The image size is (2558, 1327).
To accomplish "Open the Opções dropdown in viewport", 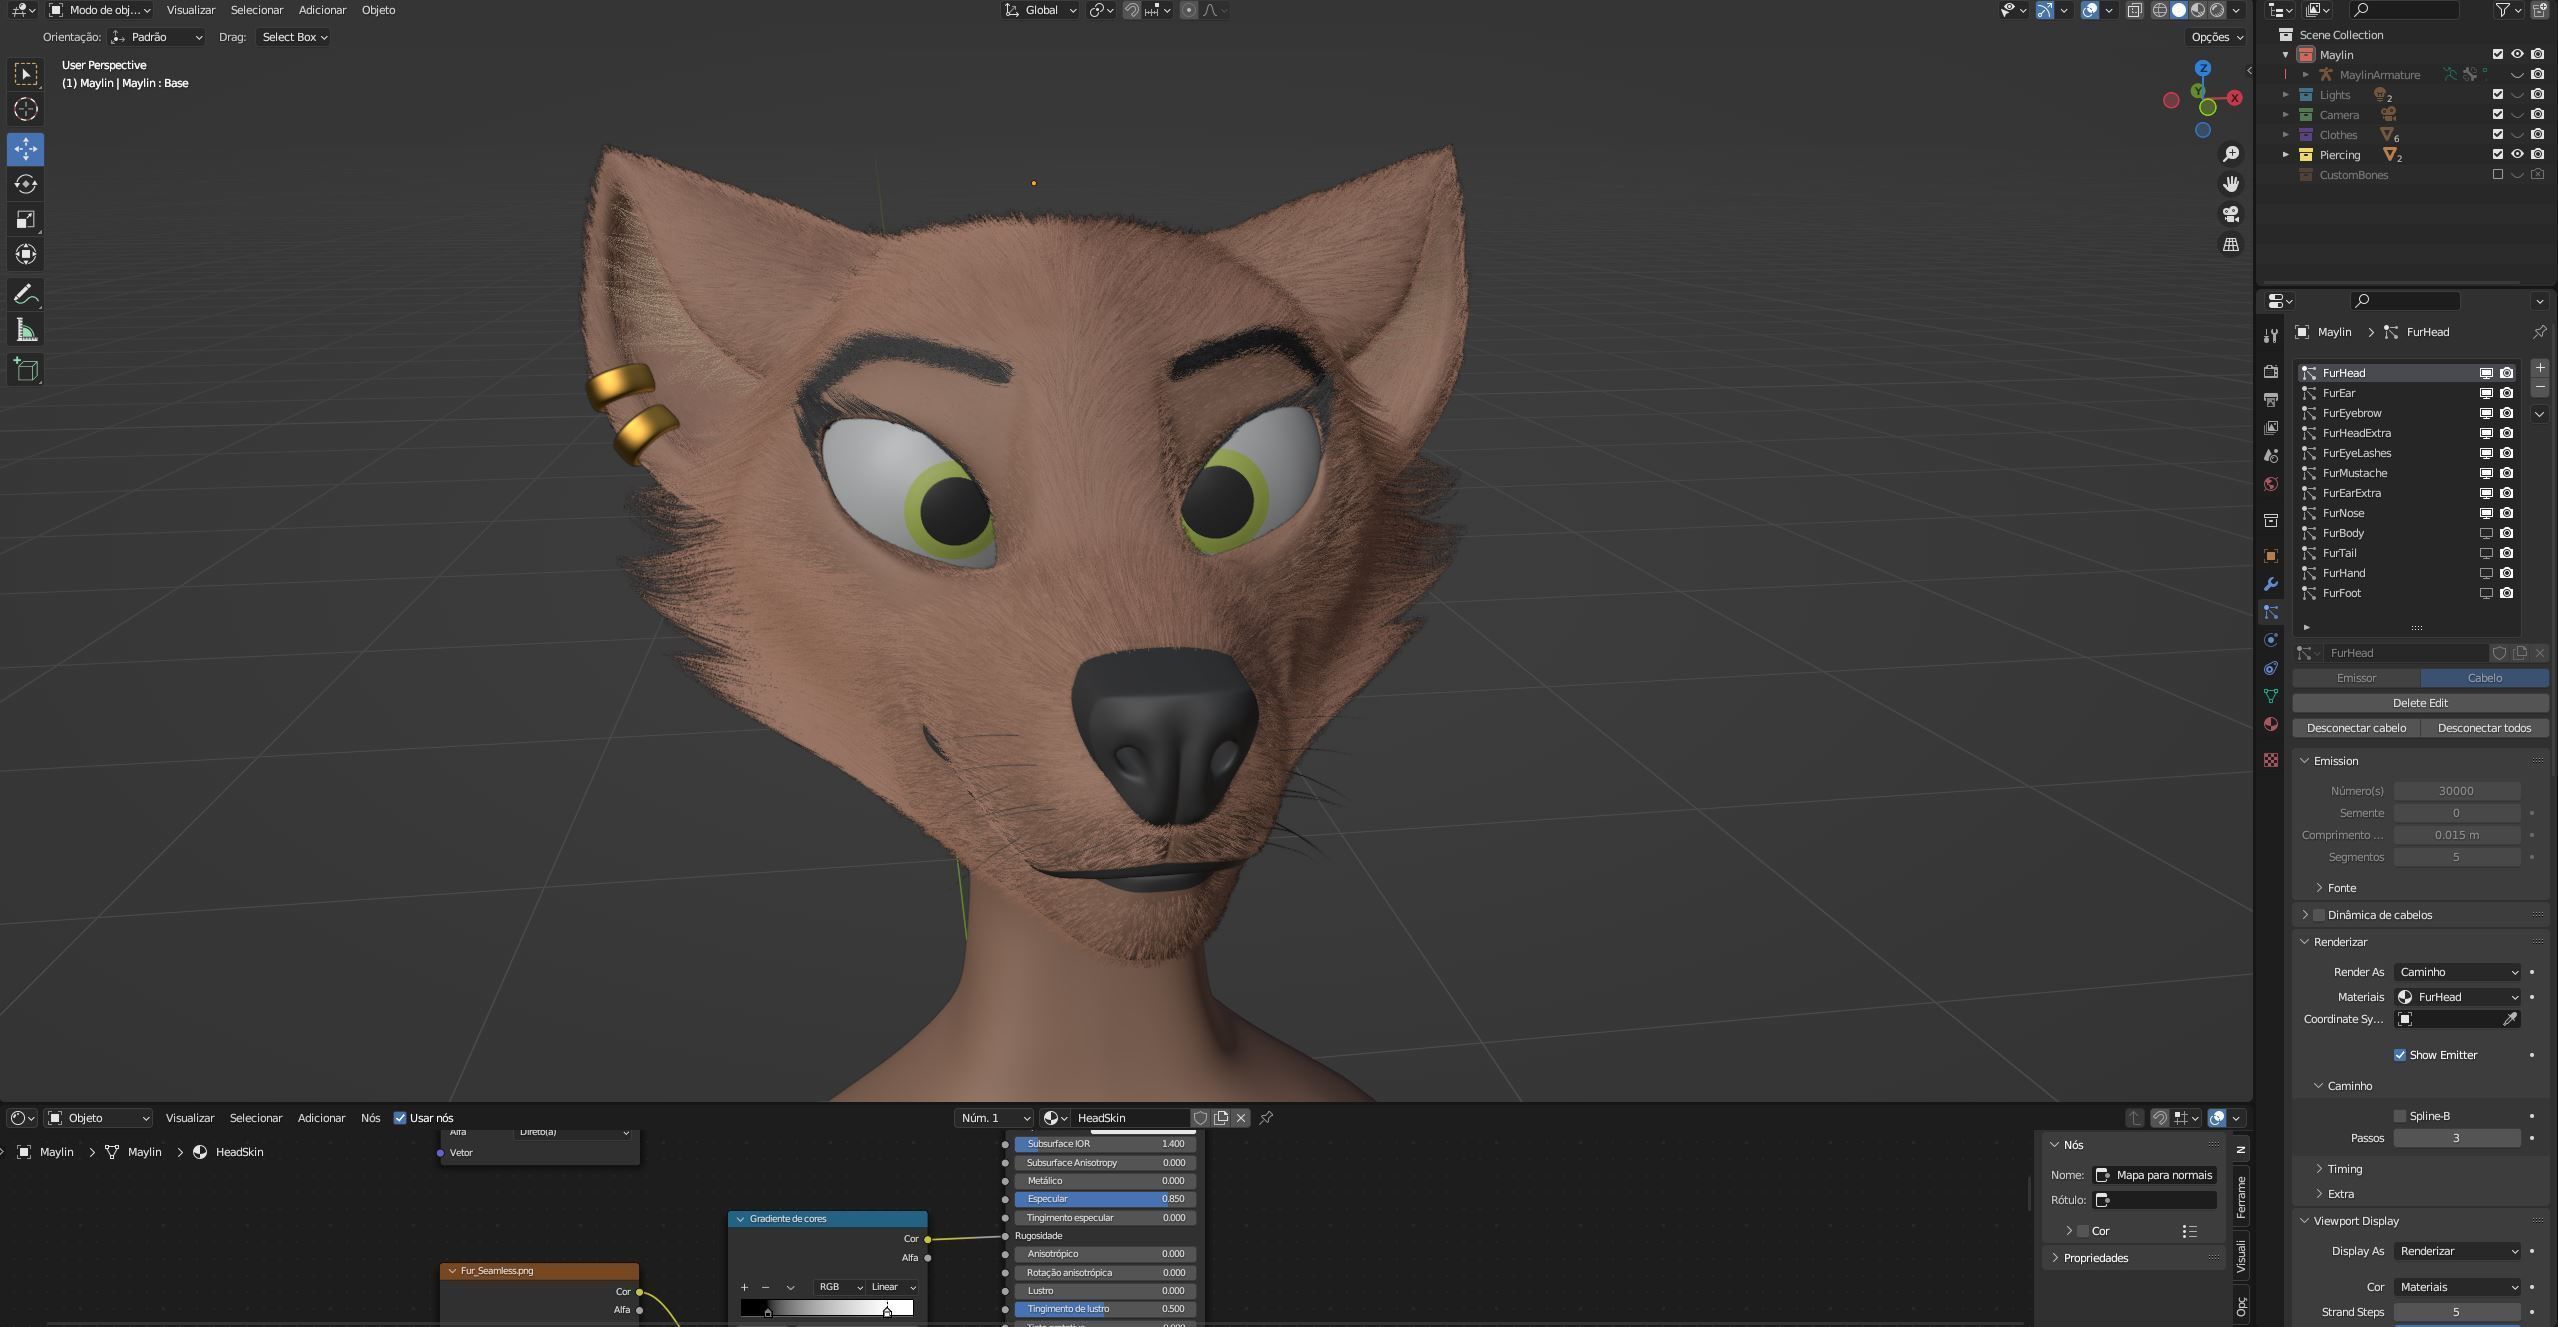I will [2217, 37].
